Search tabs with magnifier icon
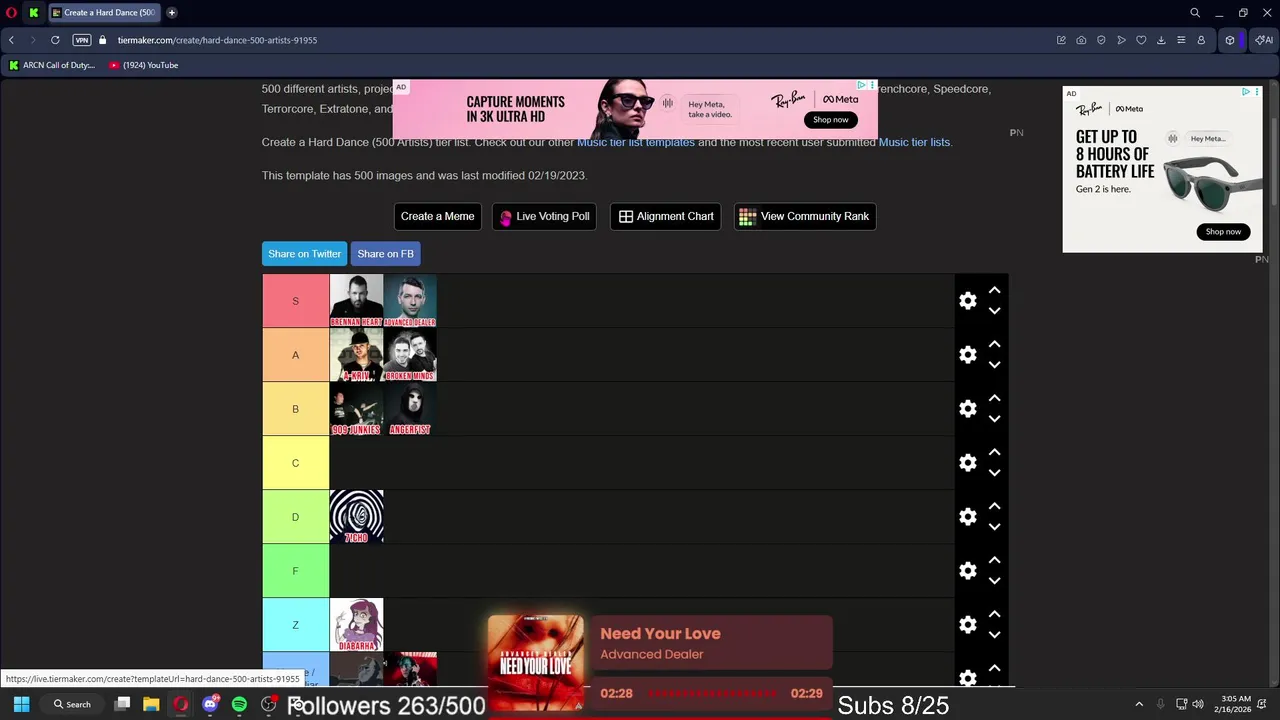Viewport: 1280px width, 720px height. click(x=1195, y=13)
